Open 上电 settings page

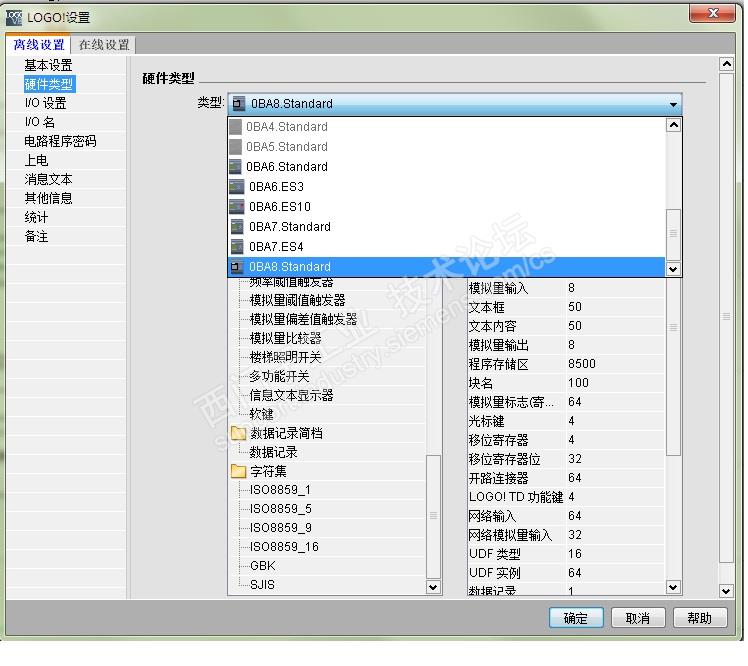36,161
